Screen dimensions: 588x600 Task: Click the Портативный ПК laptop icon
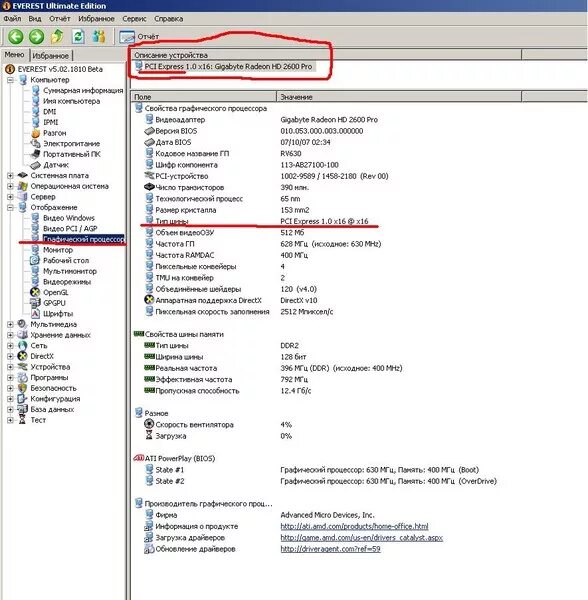[35, 154]
